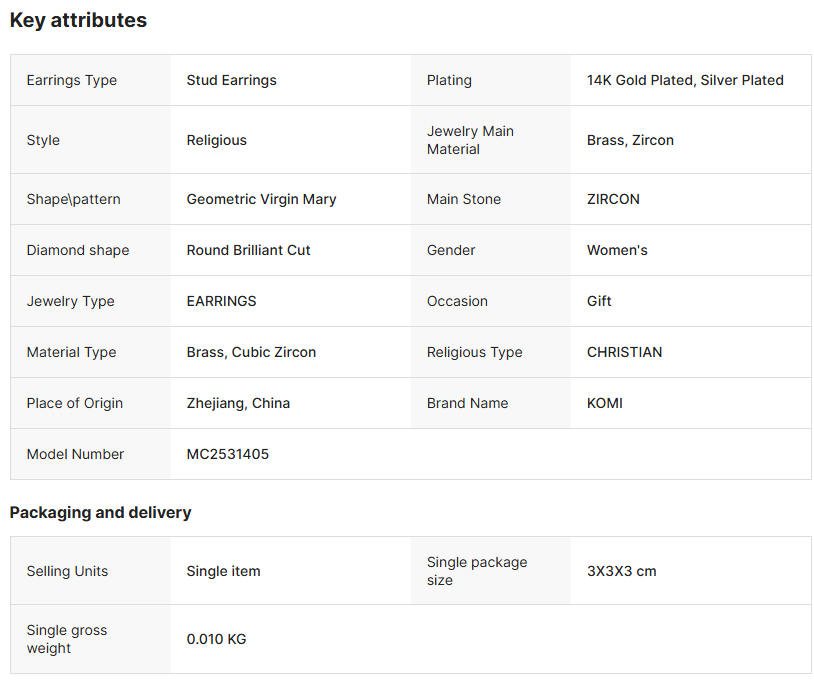Viewport: 814px width, 684px height.
Task: Click the Earrings Type label
Action: 71,80
